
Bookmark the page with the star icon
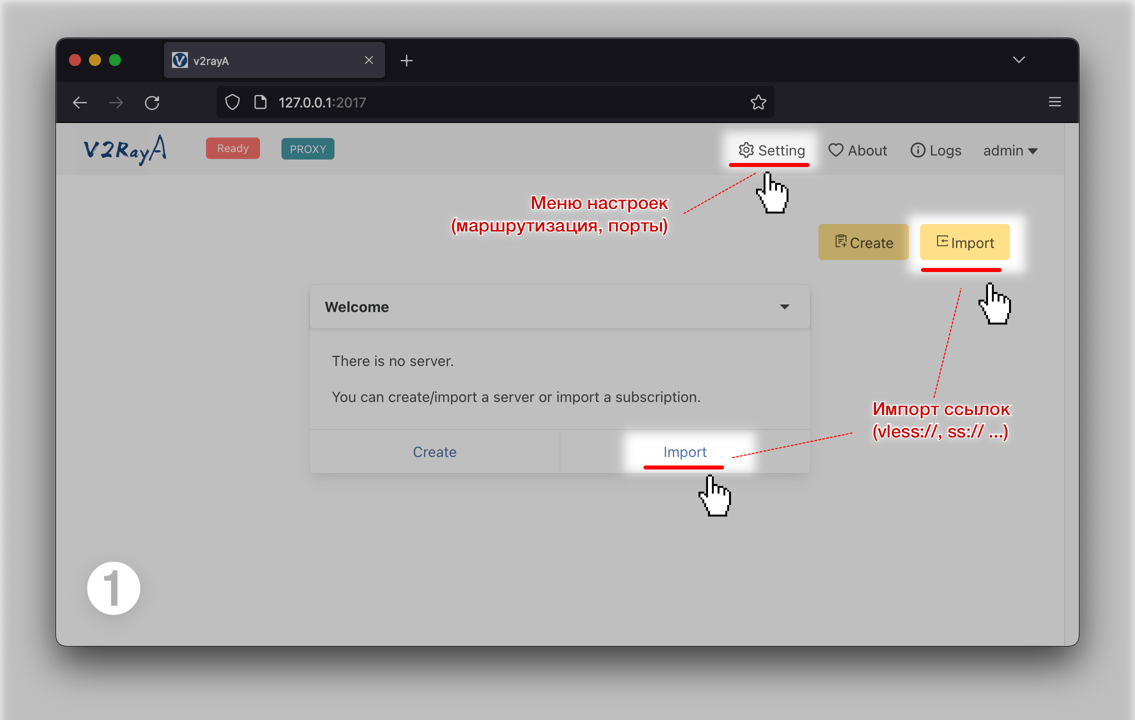758,102
